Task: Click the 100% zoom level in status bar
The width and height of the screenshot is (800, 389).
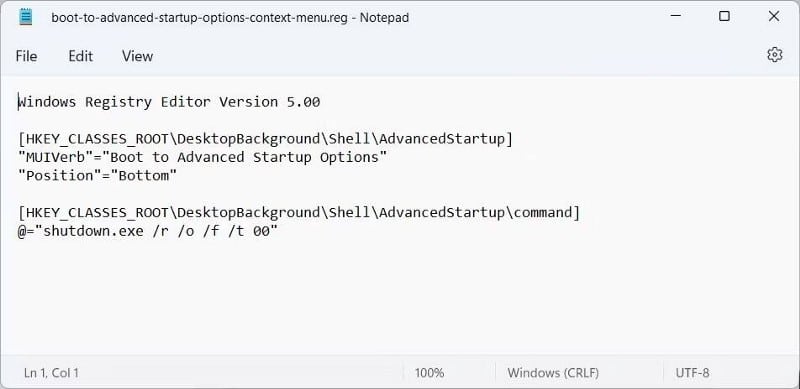Action: click(x=429, y=373)
